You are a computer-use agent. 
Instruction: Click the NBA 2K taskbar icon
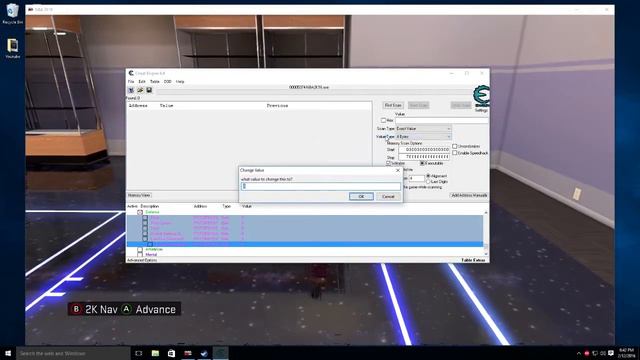click(188, 353)
